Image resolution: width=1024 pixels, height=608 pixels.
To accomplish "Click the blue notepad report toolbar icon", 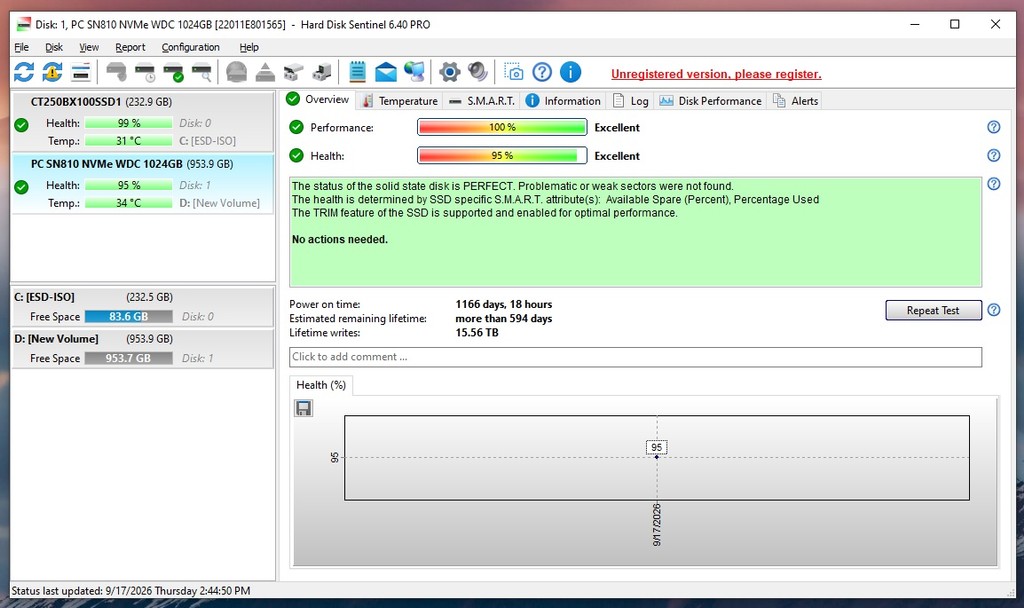I will [x=357, y=72].
